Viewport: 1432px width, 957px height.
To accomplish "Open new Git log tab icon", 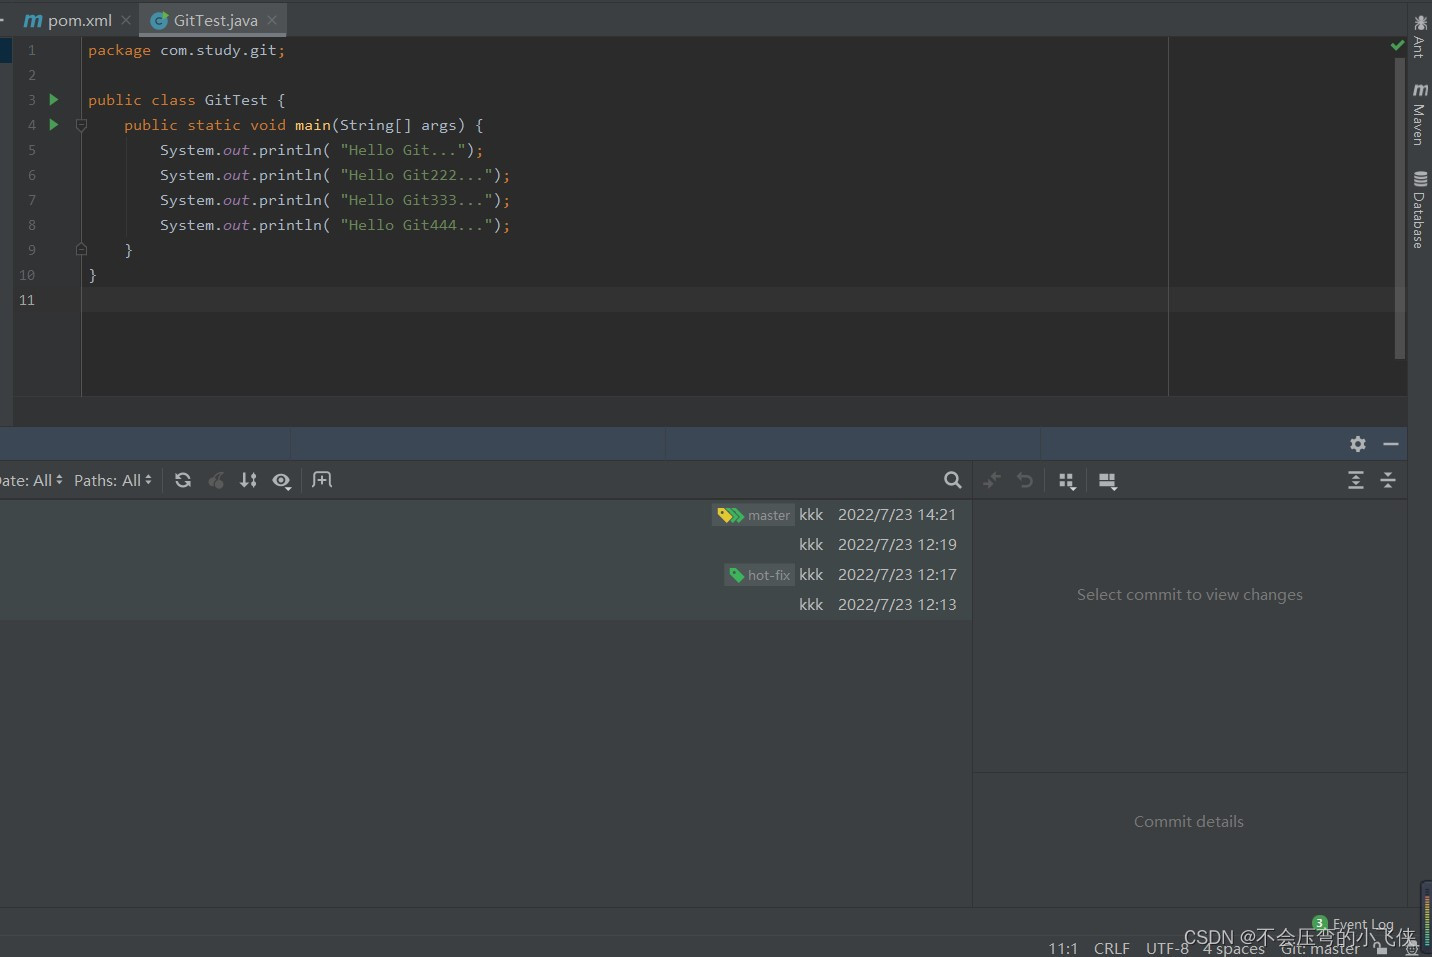I will [322, 480].
